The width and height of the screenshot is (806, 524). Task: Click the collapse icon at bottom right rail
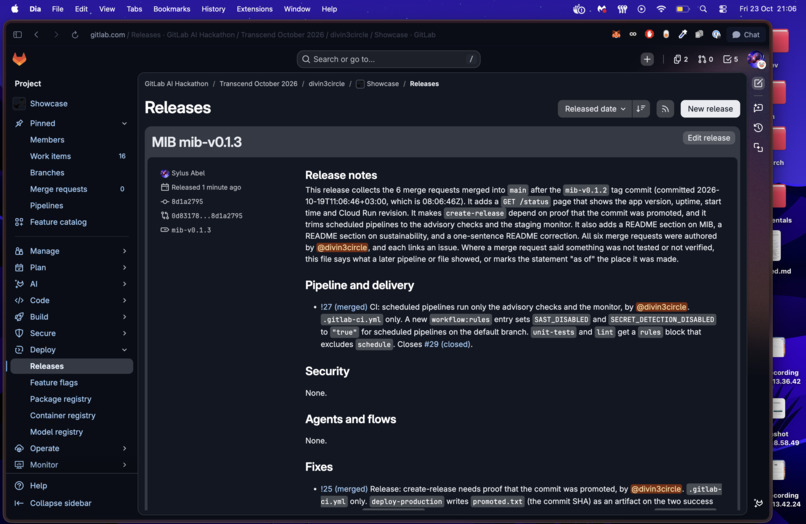[x=758, y=503]
